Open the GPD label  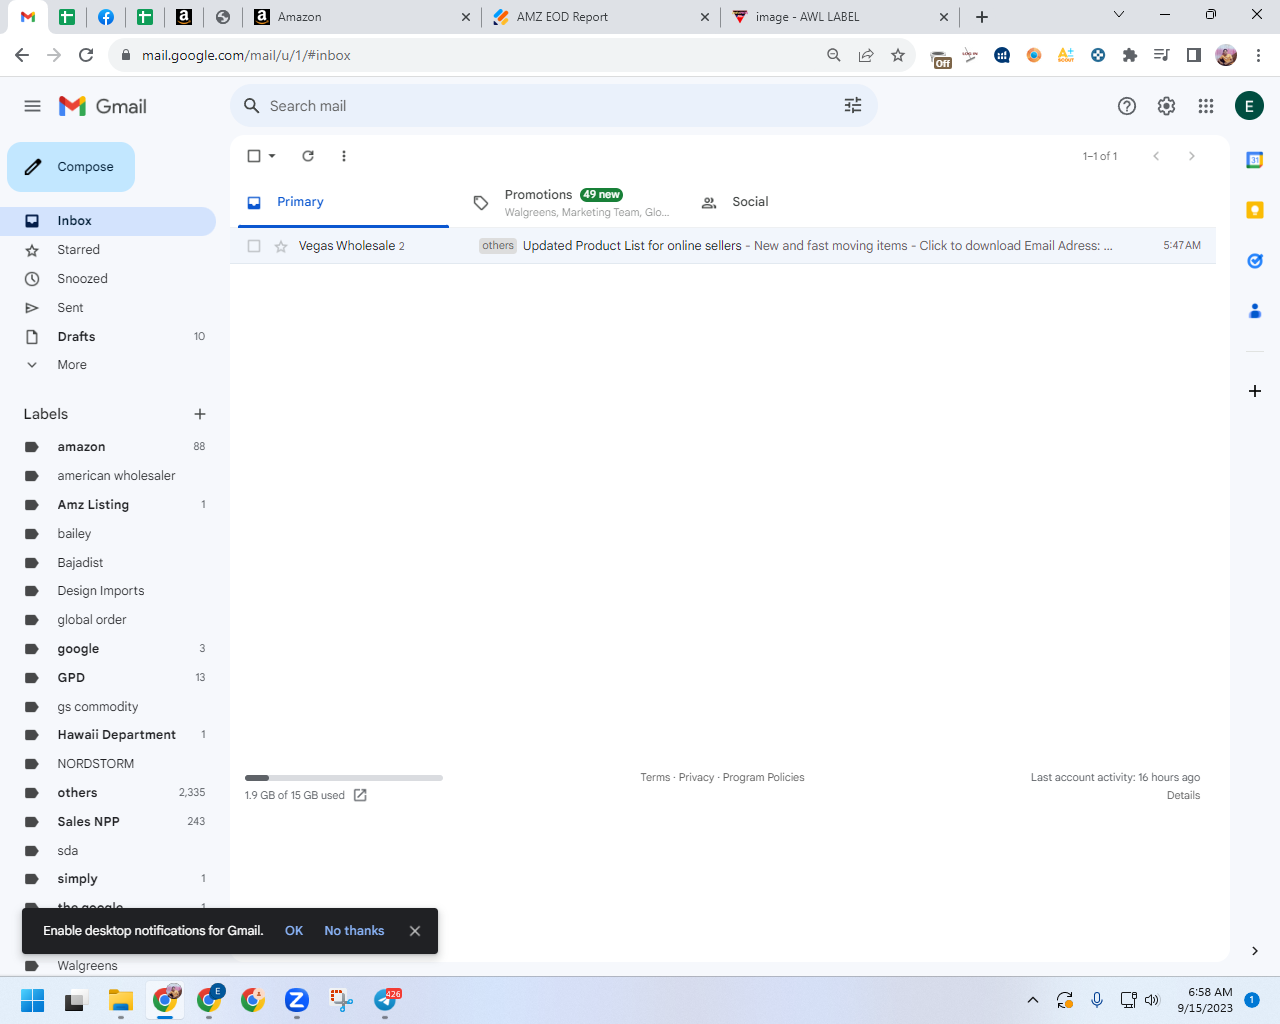click(x=108, y=678)
